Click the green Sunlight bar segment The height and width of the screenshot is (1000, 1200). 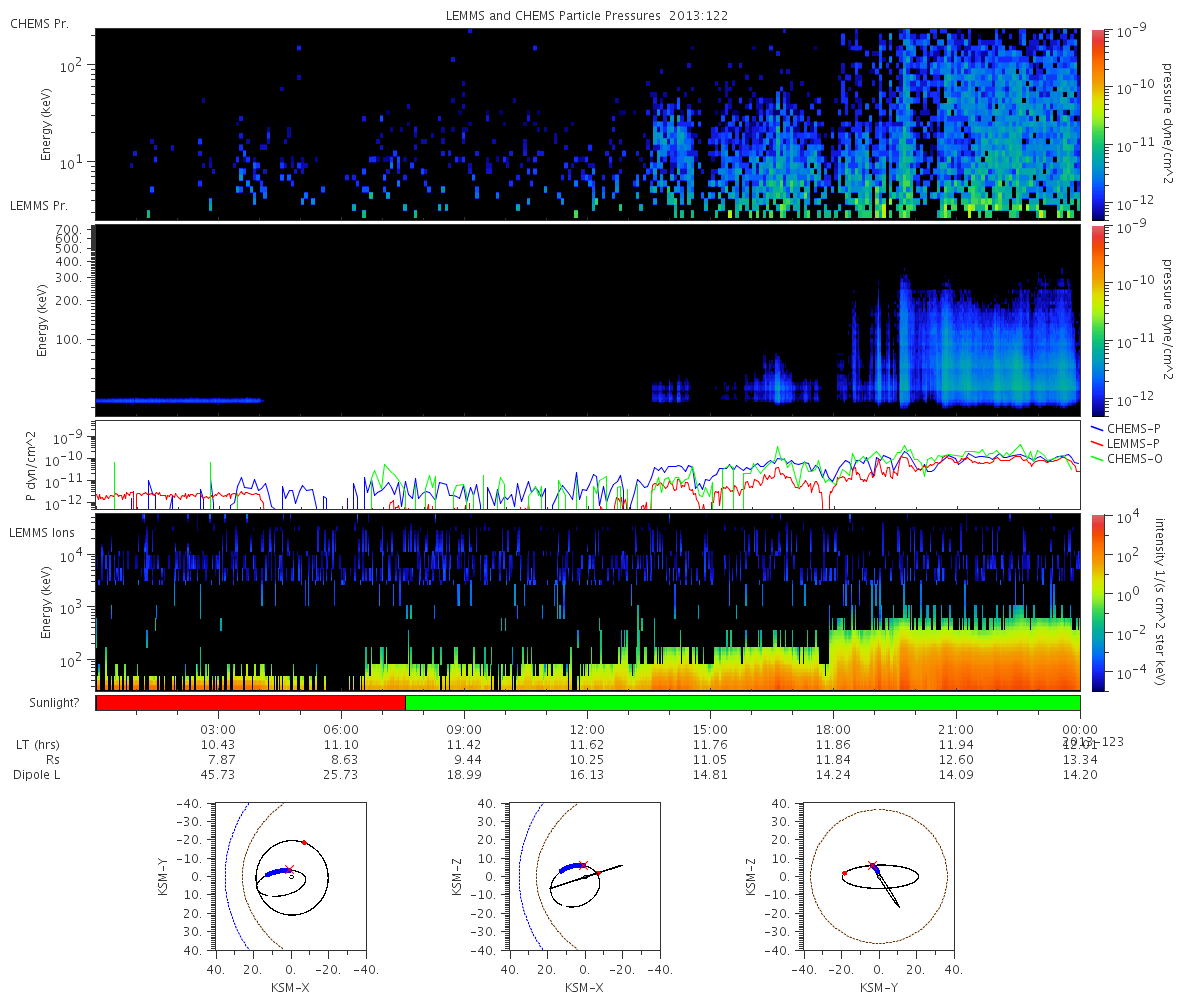(x=743, y=703)
